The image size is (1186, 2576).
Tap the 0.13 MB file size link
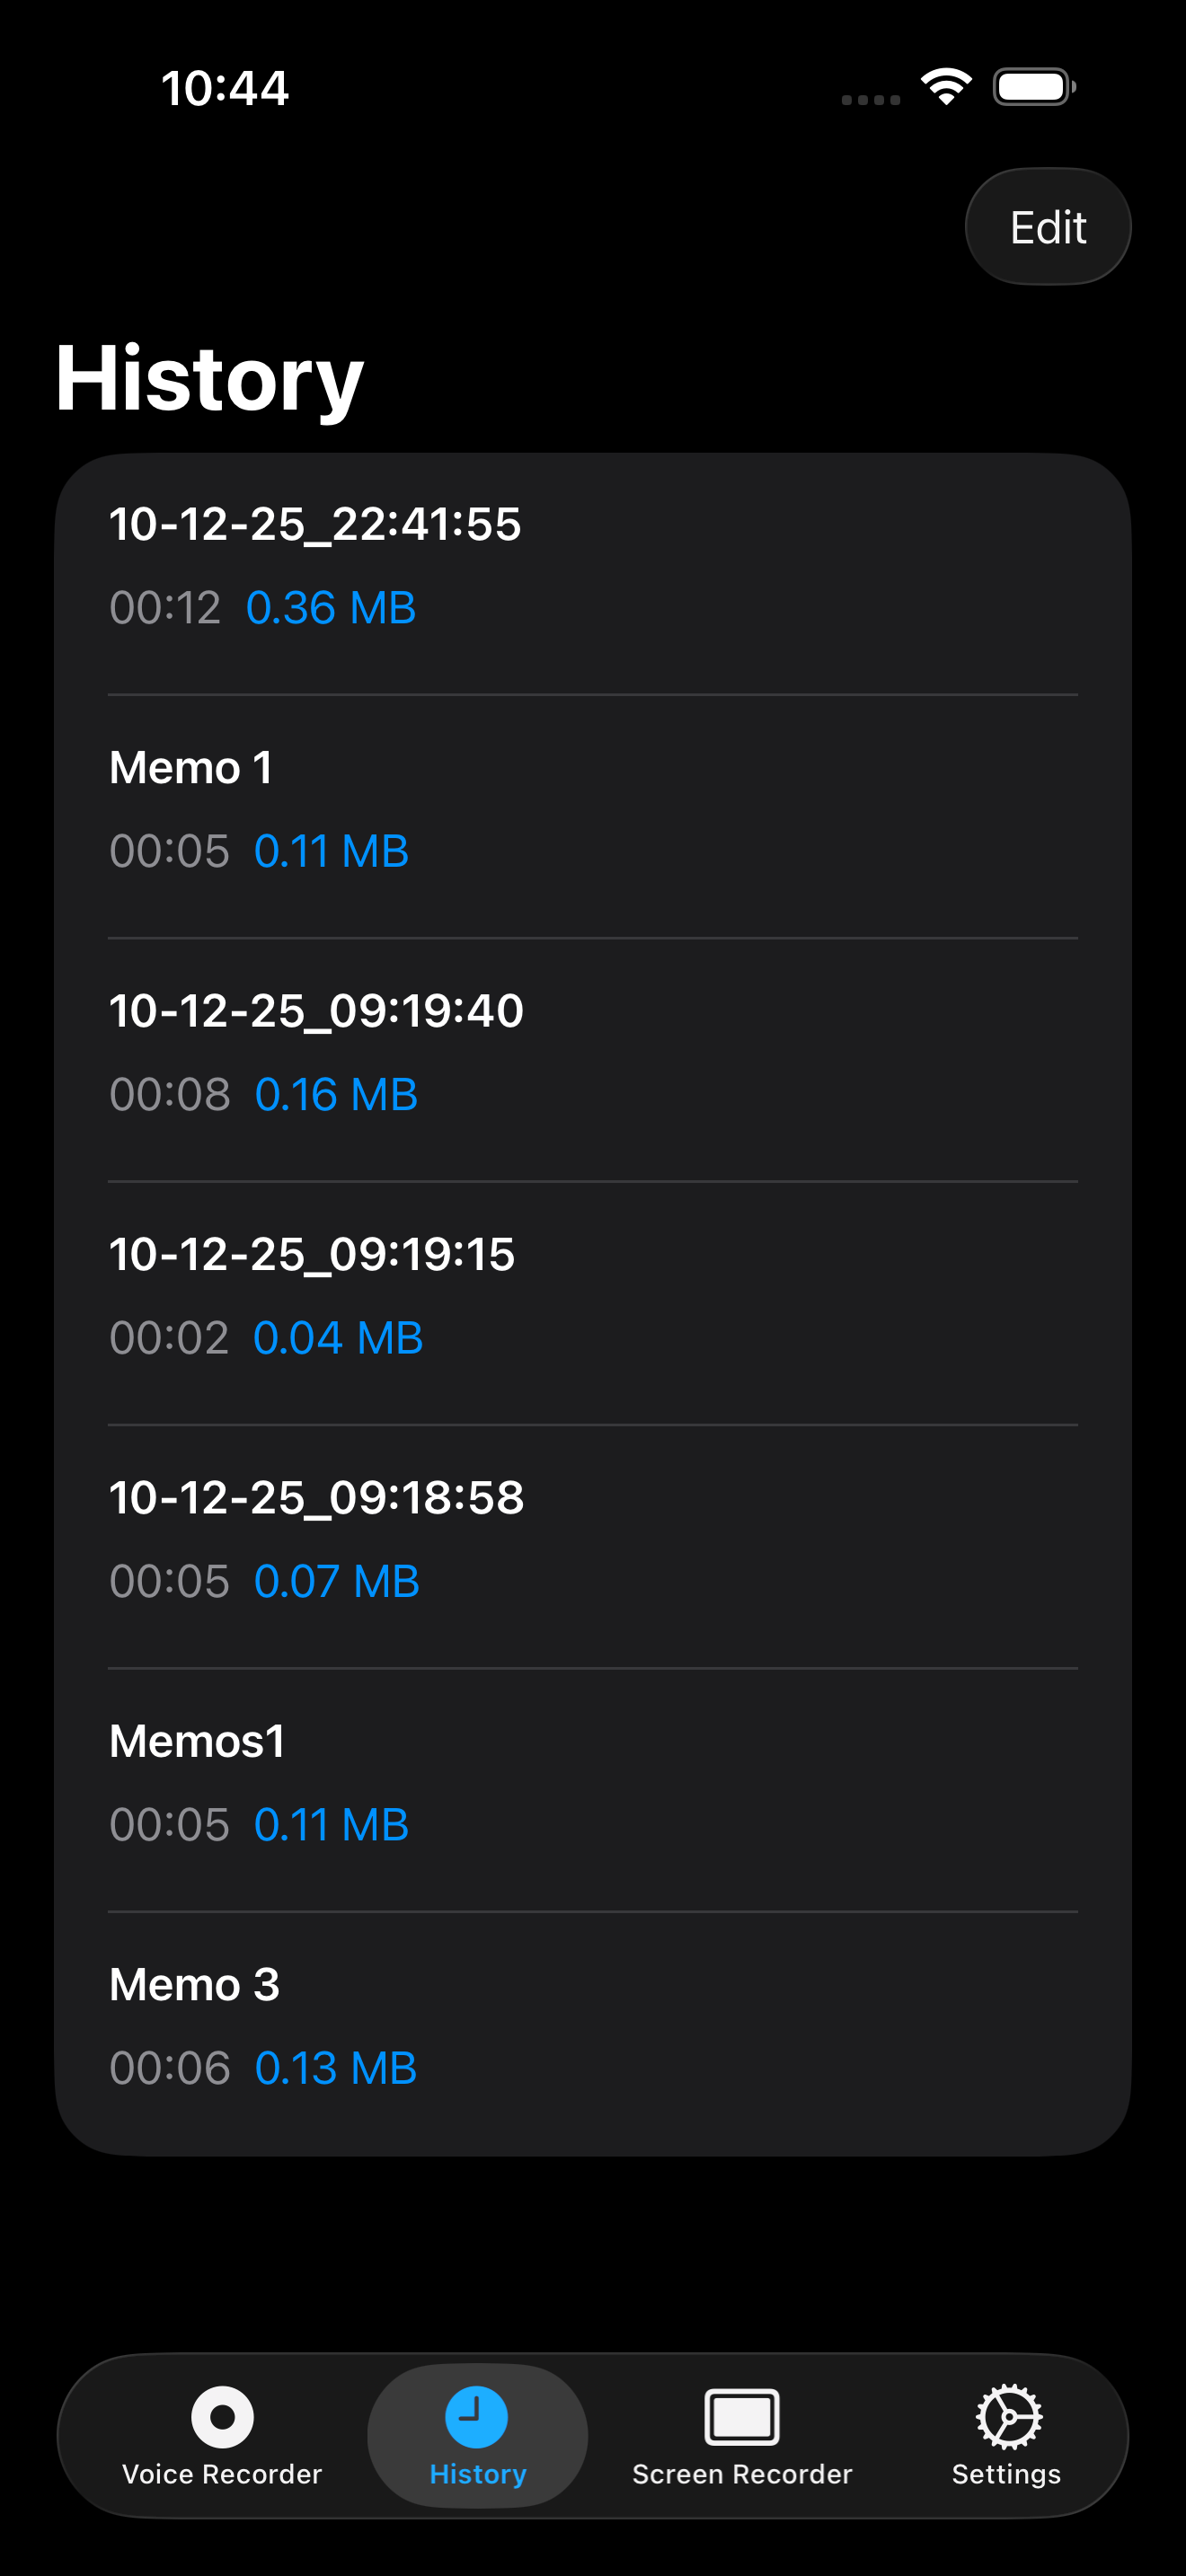pyautogui.click(x=335, y=2068)
